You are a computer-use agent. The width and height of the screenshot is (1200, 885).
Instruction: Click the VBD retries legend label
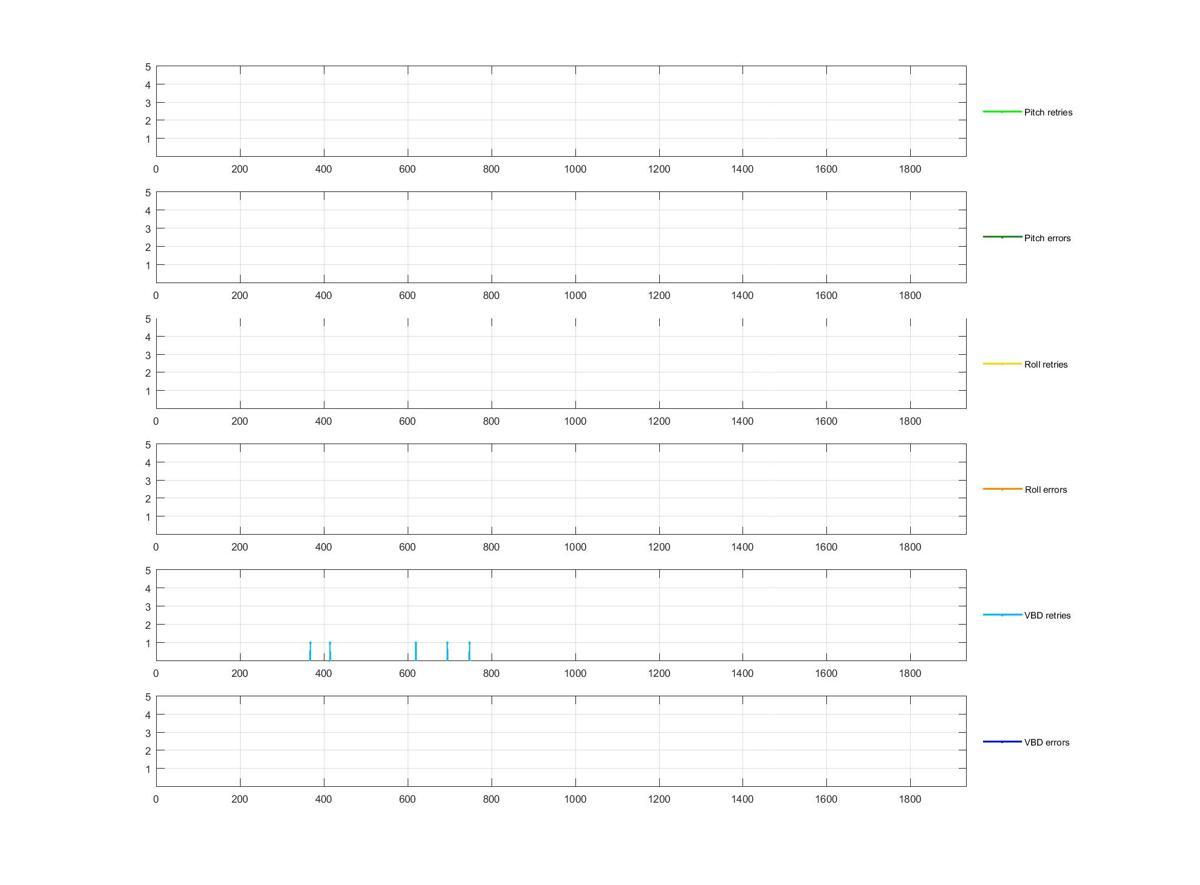click(x=1047, y=616)
